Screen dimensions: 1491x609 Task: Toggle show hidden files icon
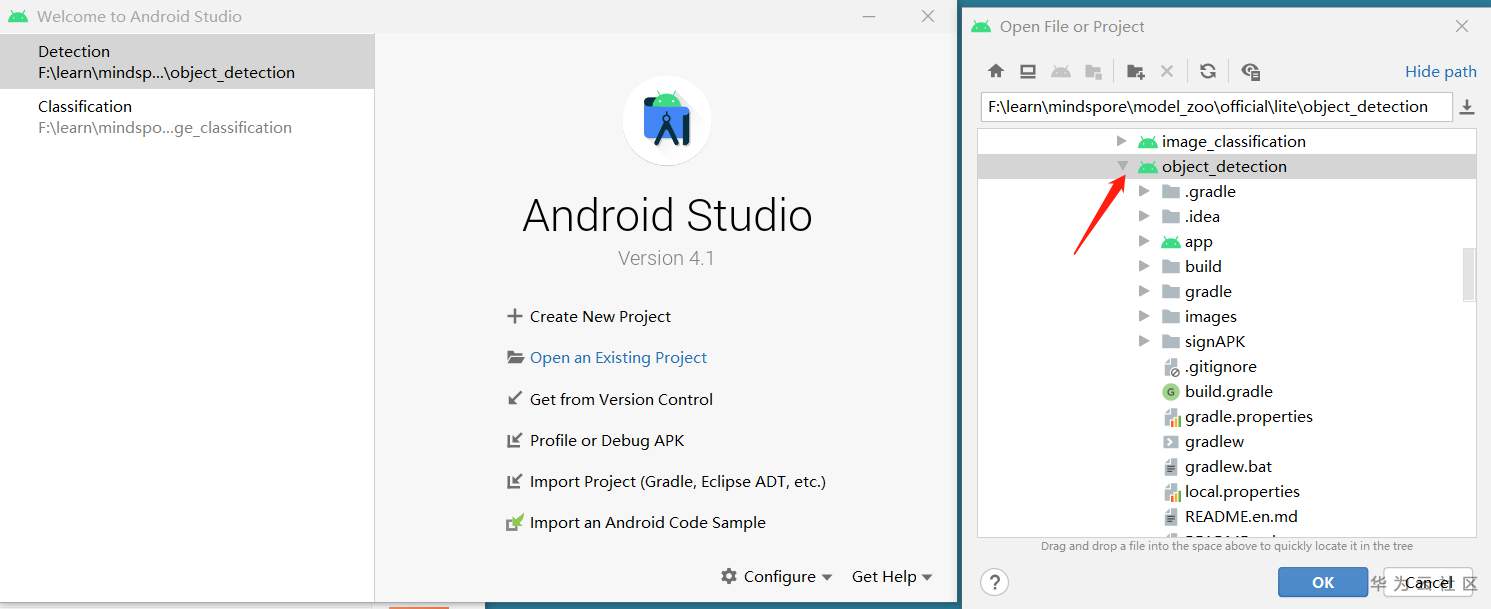(x=1250, y=71)
